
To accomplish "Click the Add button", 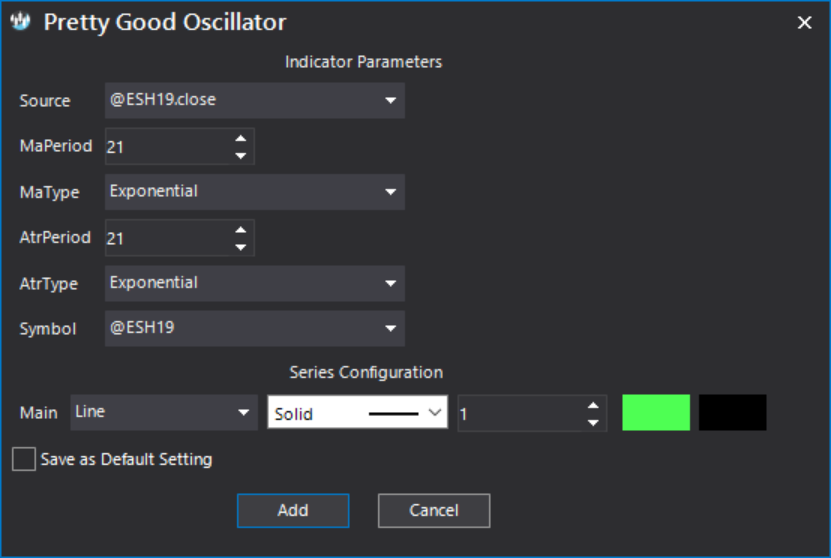I will pyautogui.click(x=293, y=510).
